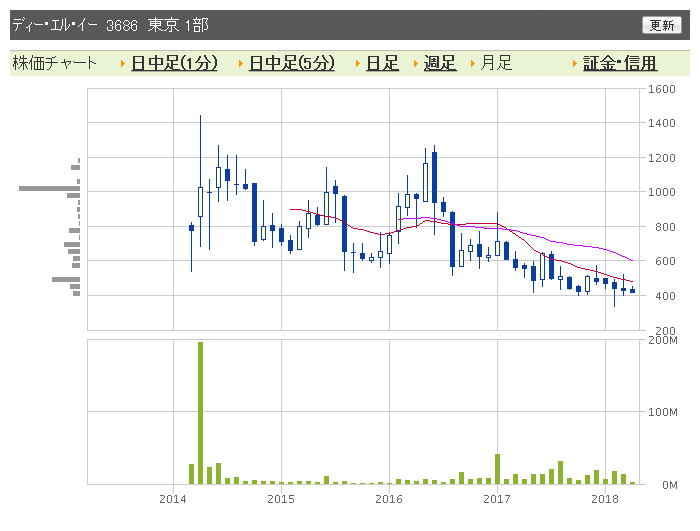Click orange arrow beside 週足
700x531 pixels.
[416, 63]
